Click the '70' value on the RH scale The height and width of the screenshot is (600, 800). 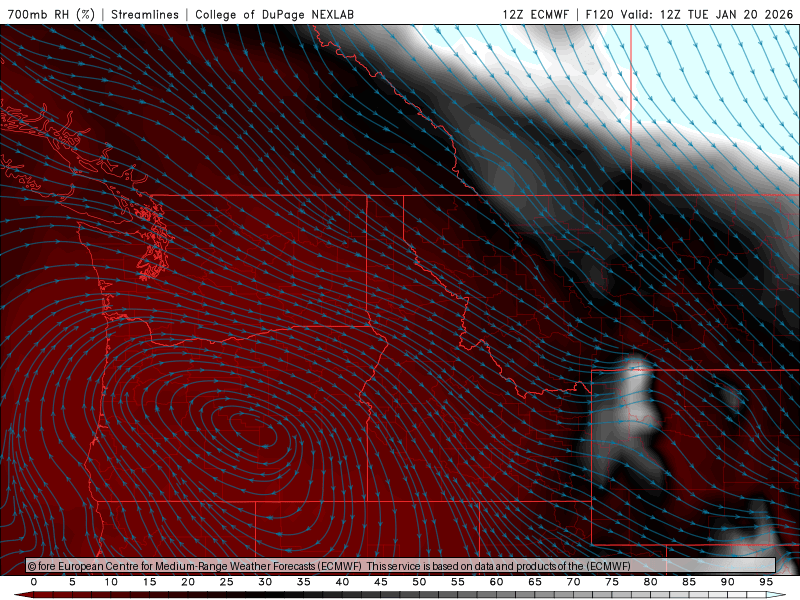[573, 582]
